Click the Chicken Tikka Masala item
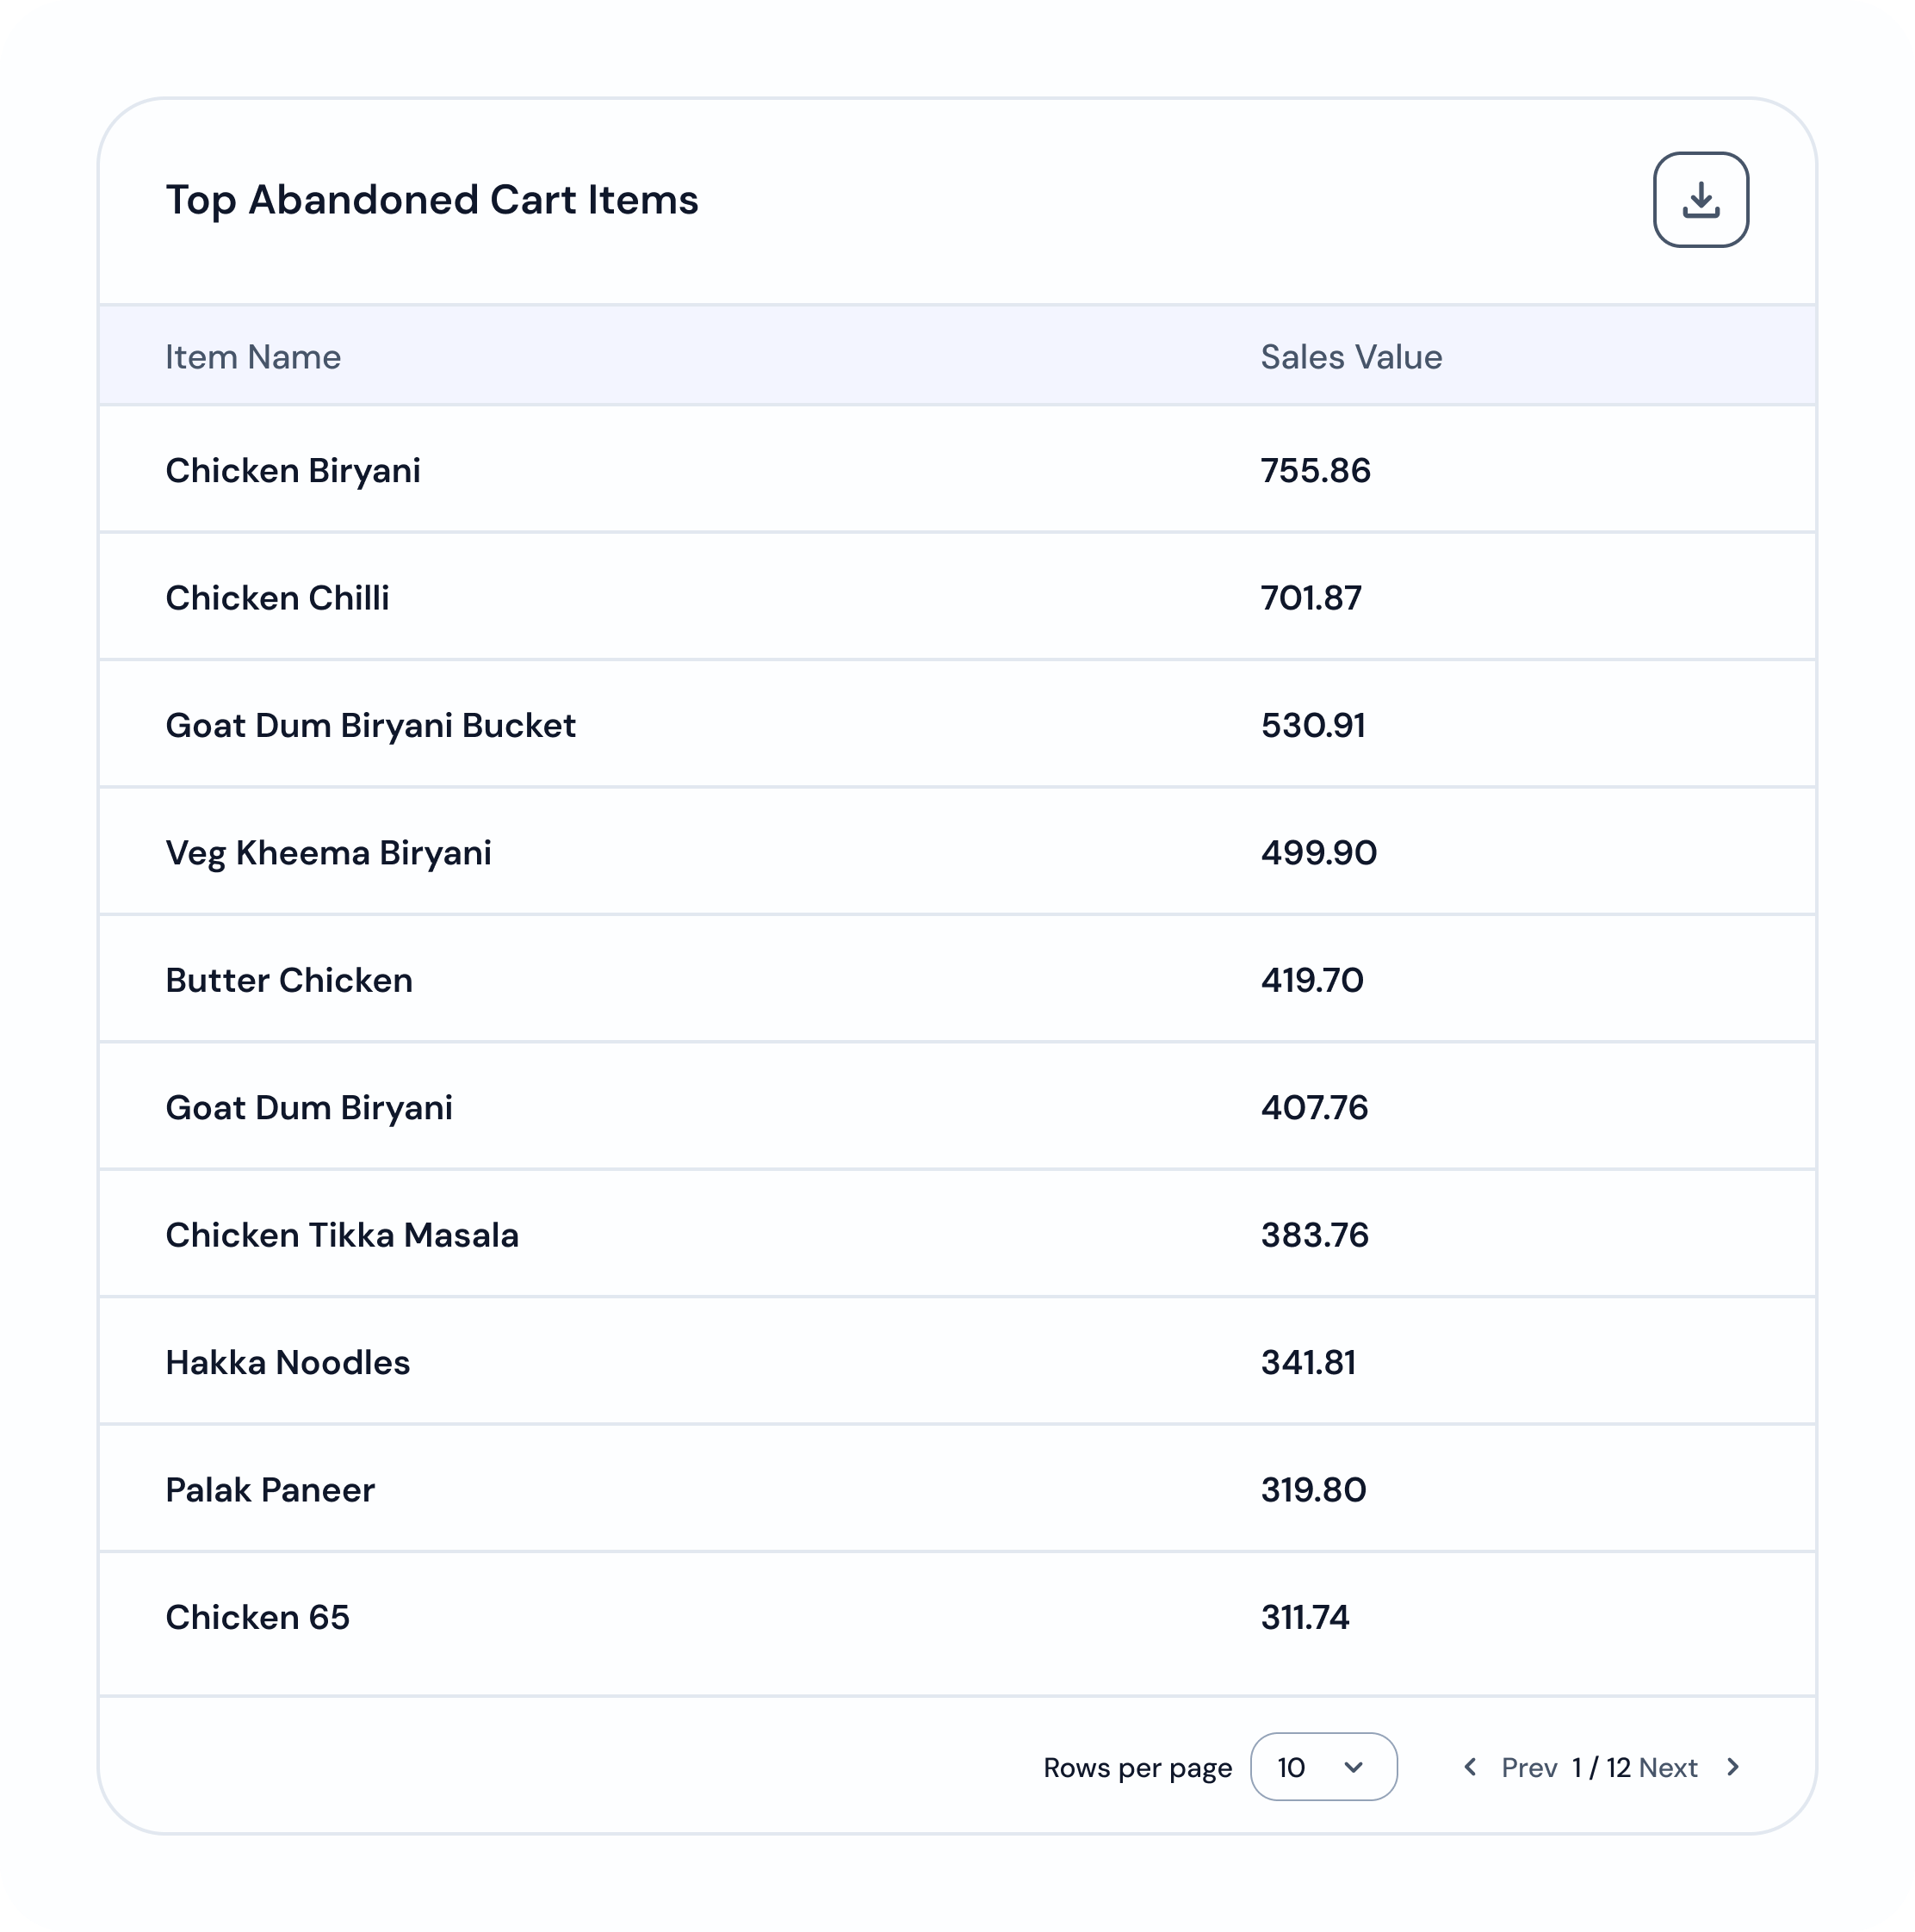 click(342, 1235)
